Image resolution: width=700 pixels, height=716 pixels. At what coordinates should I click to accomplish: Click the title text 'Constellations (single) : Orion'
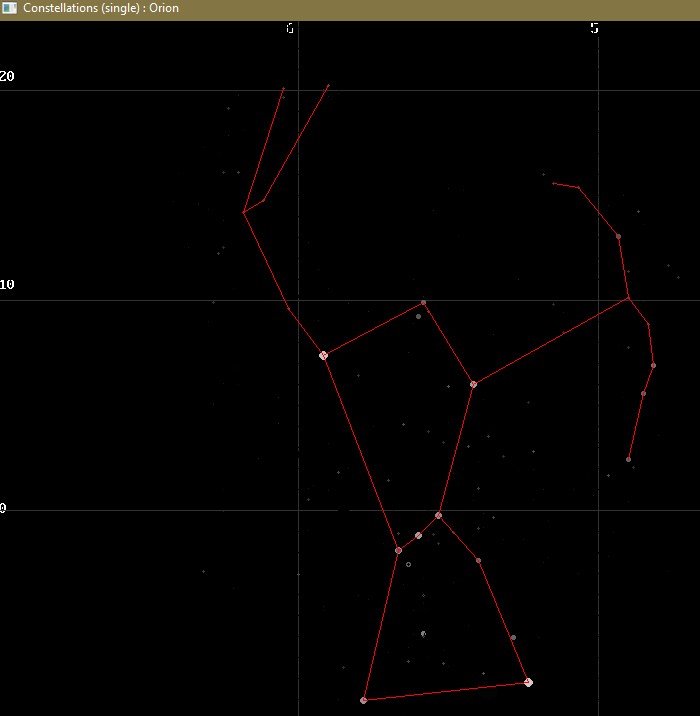pos(101,8)
